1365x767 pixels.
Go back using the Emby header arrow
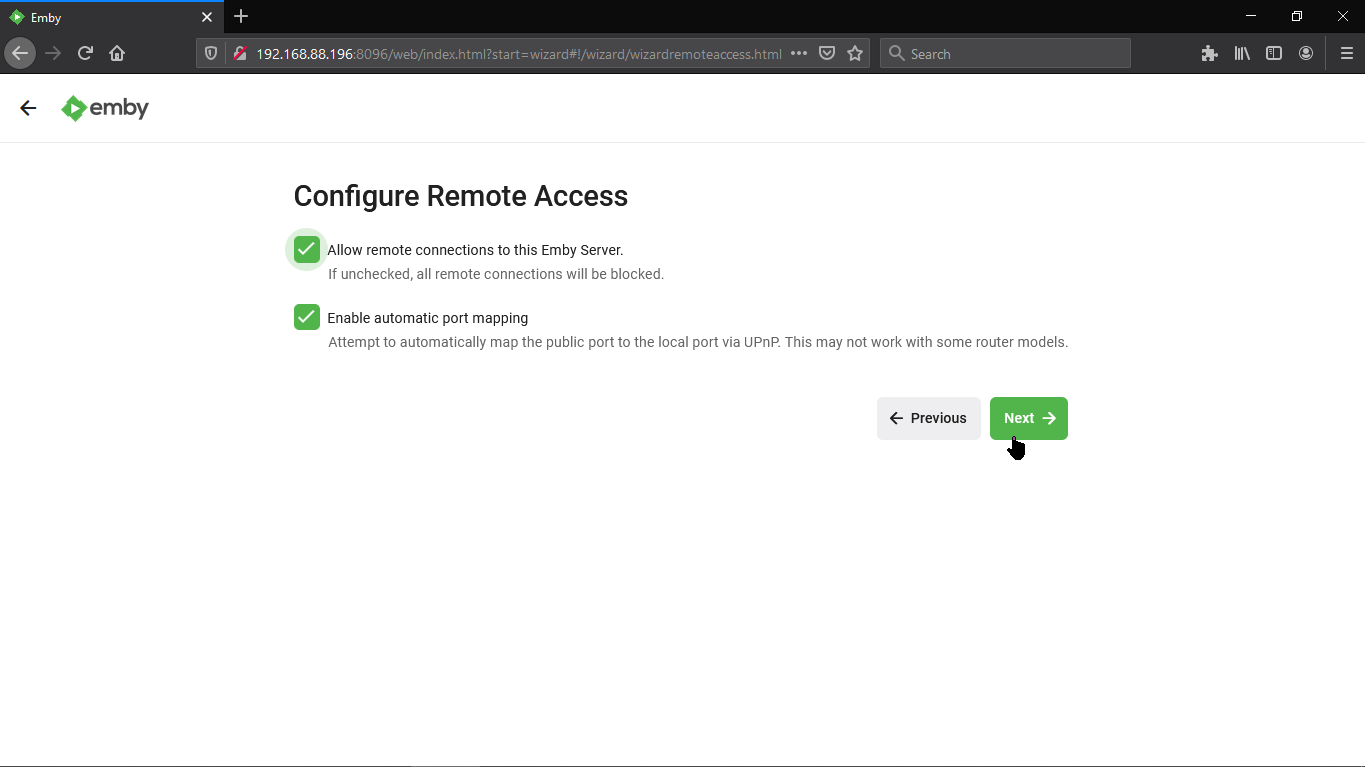click(28, 108)
